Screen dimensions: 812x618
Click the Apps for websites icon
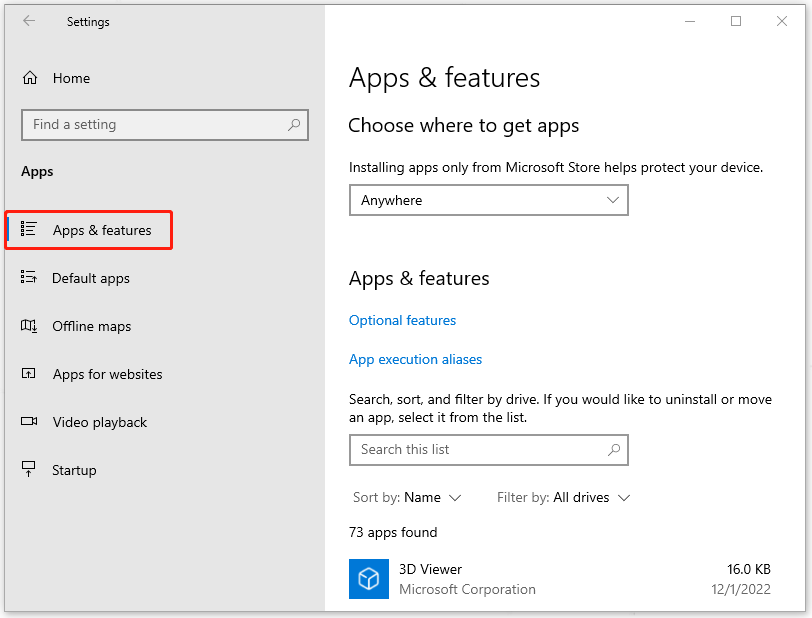[x=31, y=374]
